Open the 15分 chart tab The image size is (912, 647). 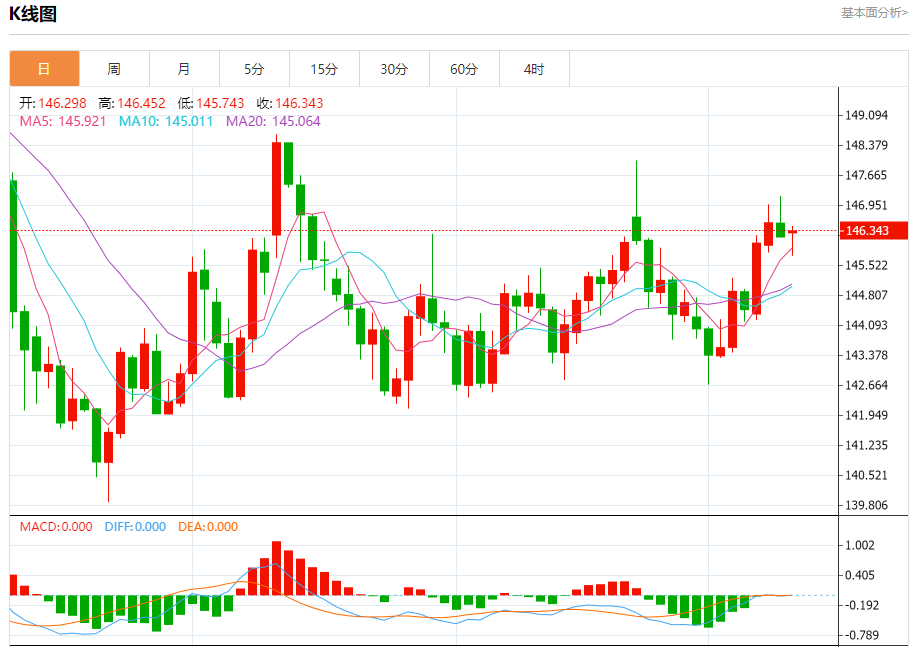[324, 69]
